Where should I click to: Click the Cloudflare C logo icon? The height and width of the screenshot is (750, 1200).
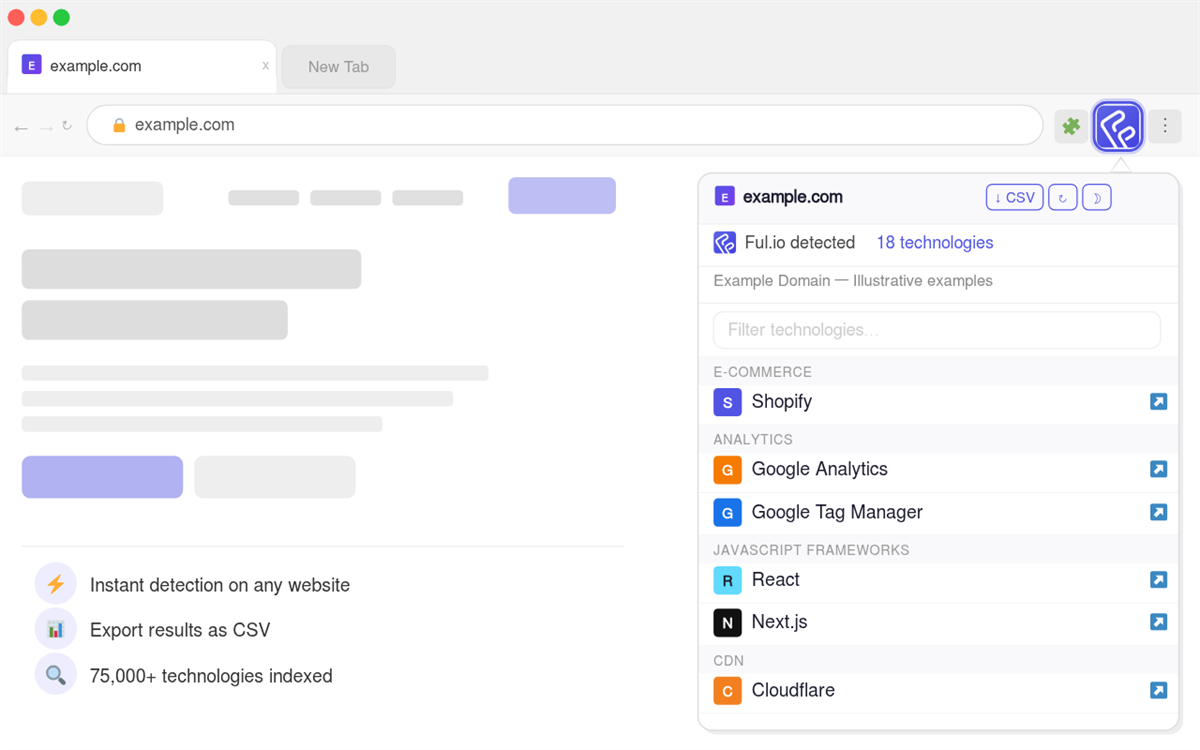coord(727,691)
